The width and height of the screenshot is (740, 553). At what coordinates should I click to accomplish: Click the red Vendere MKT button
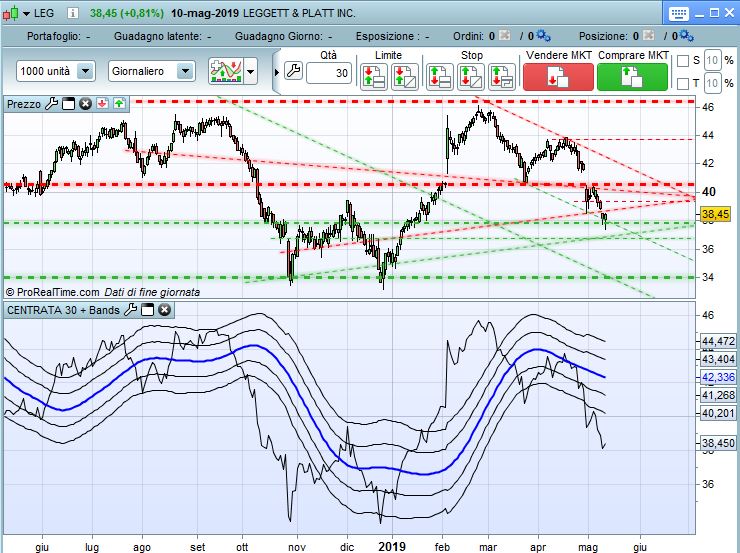click(x=558, y=76)
